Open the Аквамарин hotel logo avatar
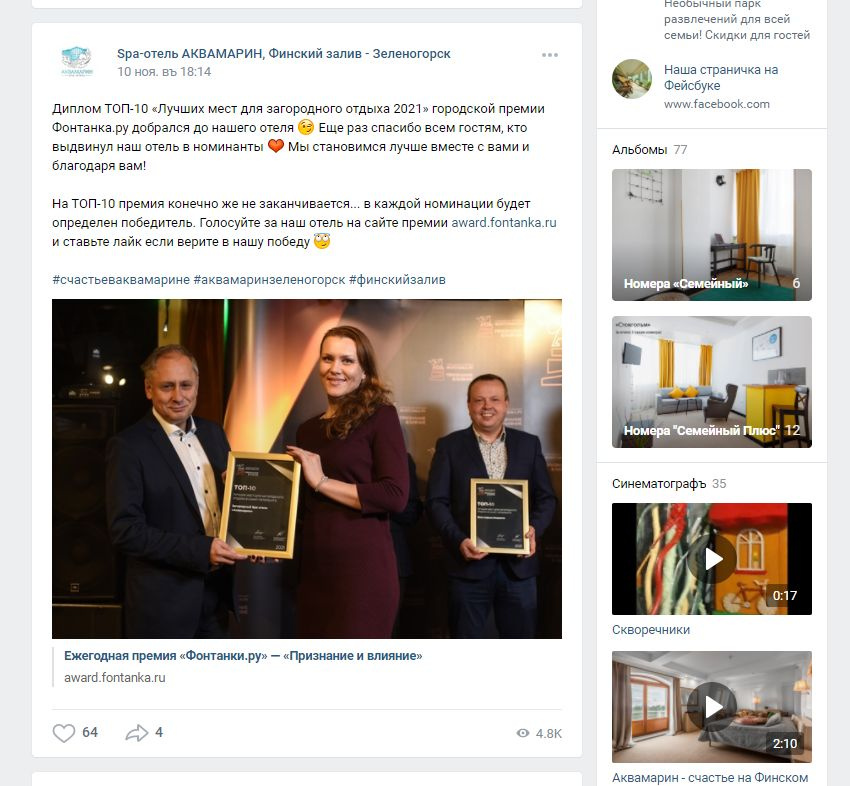This screenshot has width=850, height=786. pos(76,62)
